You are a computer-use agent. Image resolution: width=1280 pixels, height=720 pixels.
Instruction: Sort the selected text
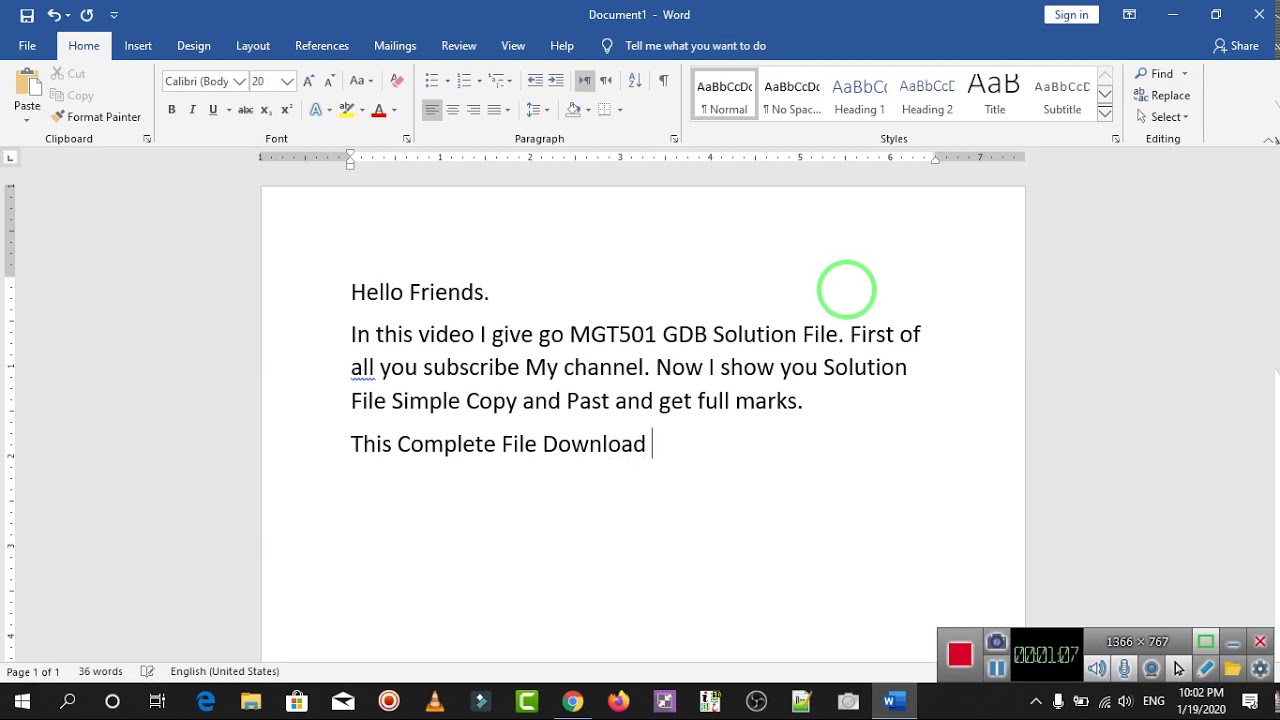pyautogui.click(x=634, y=81)
